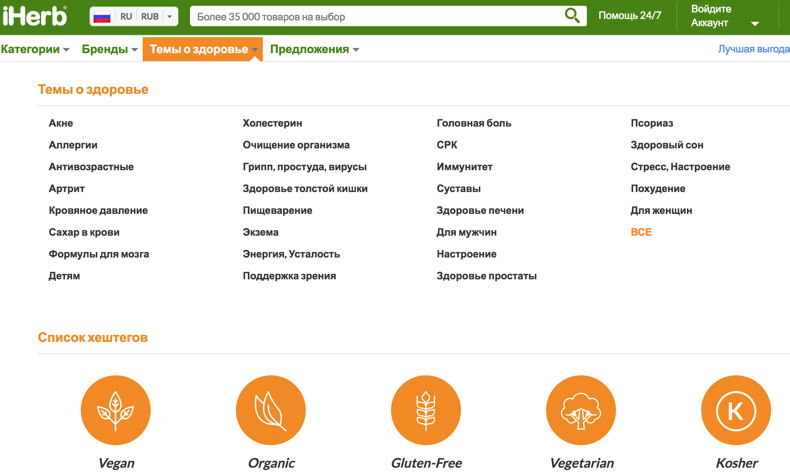
Task: Open the Пищеварение topic
Action: 278,211
